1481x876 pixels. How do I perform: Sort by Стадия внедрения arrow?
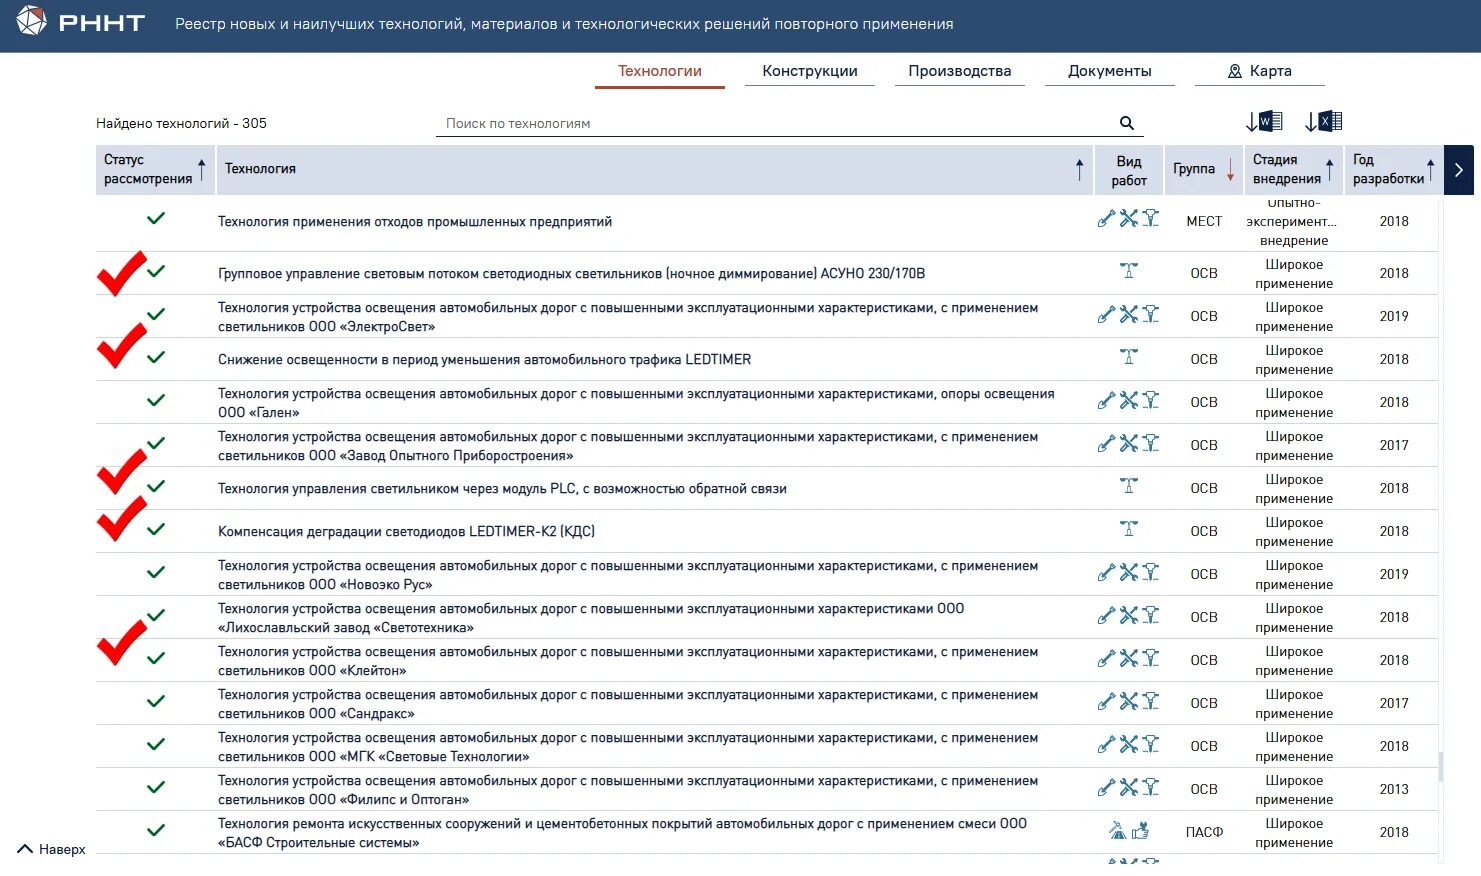coord(1330,169)
